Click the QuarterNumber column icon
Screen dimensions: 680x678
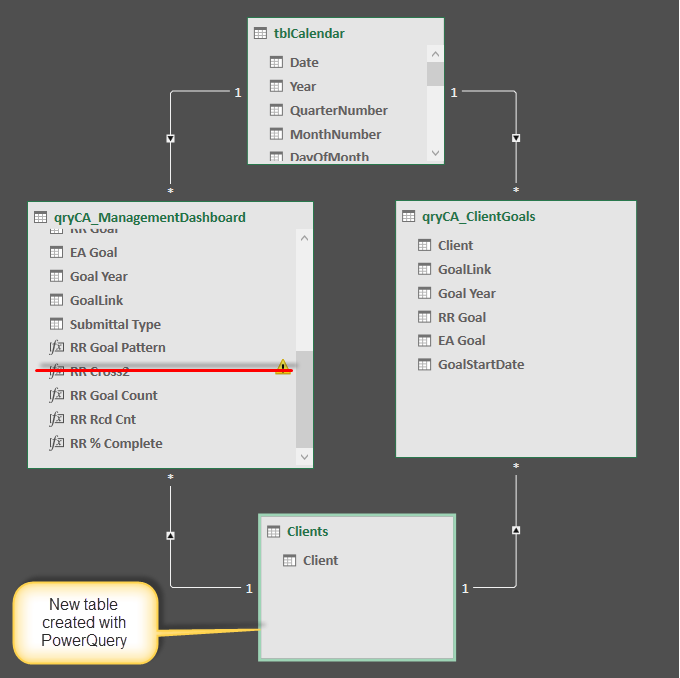coord(276,110)
